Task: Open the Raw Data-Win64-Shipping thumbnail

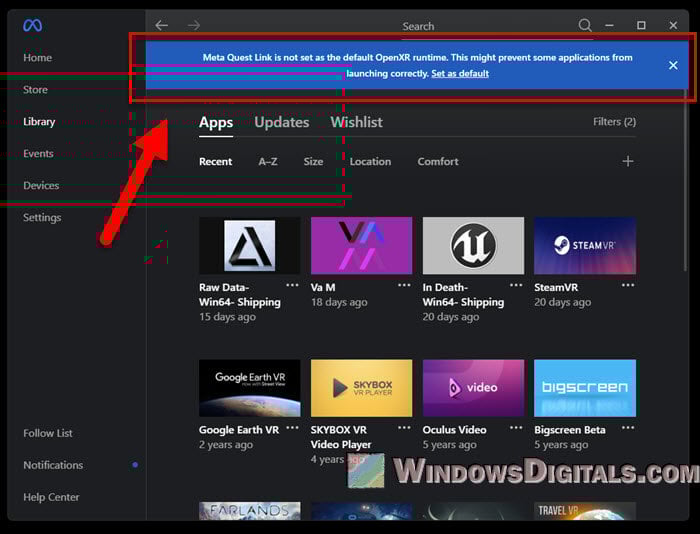Action: 250,246
